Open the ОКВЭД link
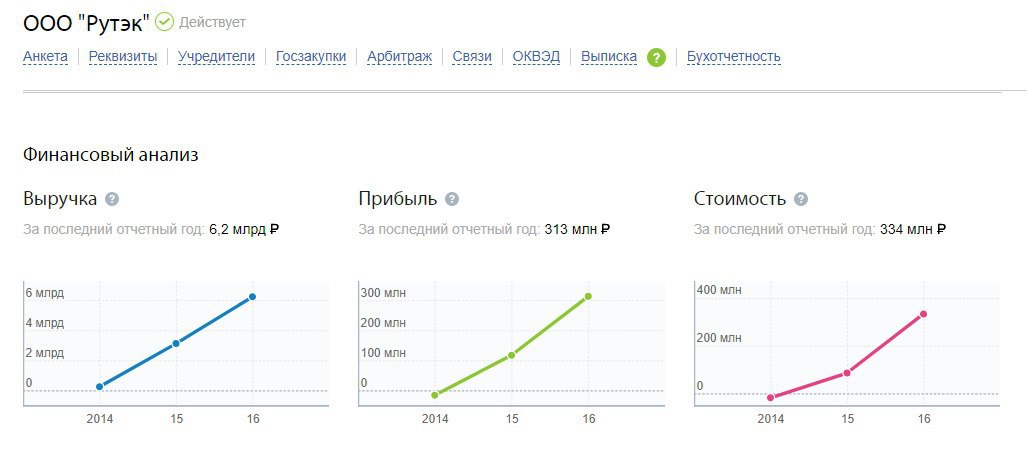The width and height of the screenshot is (1027, 463). [536, 56]
